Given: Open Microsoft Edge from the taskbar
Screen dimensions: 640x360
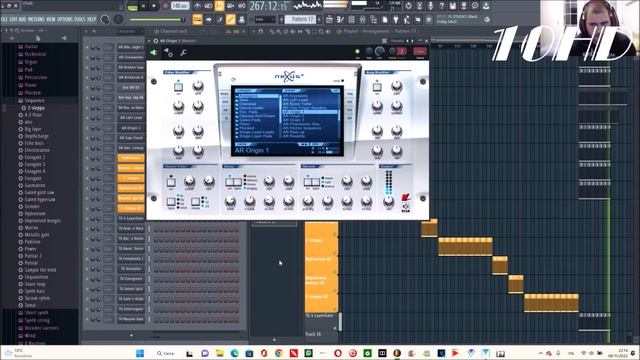Looking at the screenshot, I should pos(234,353).
